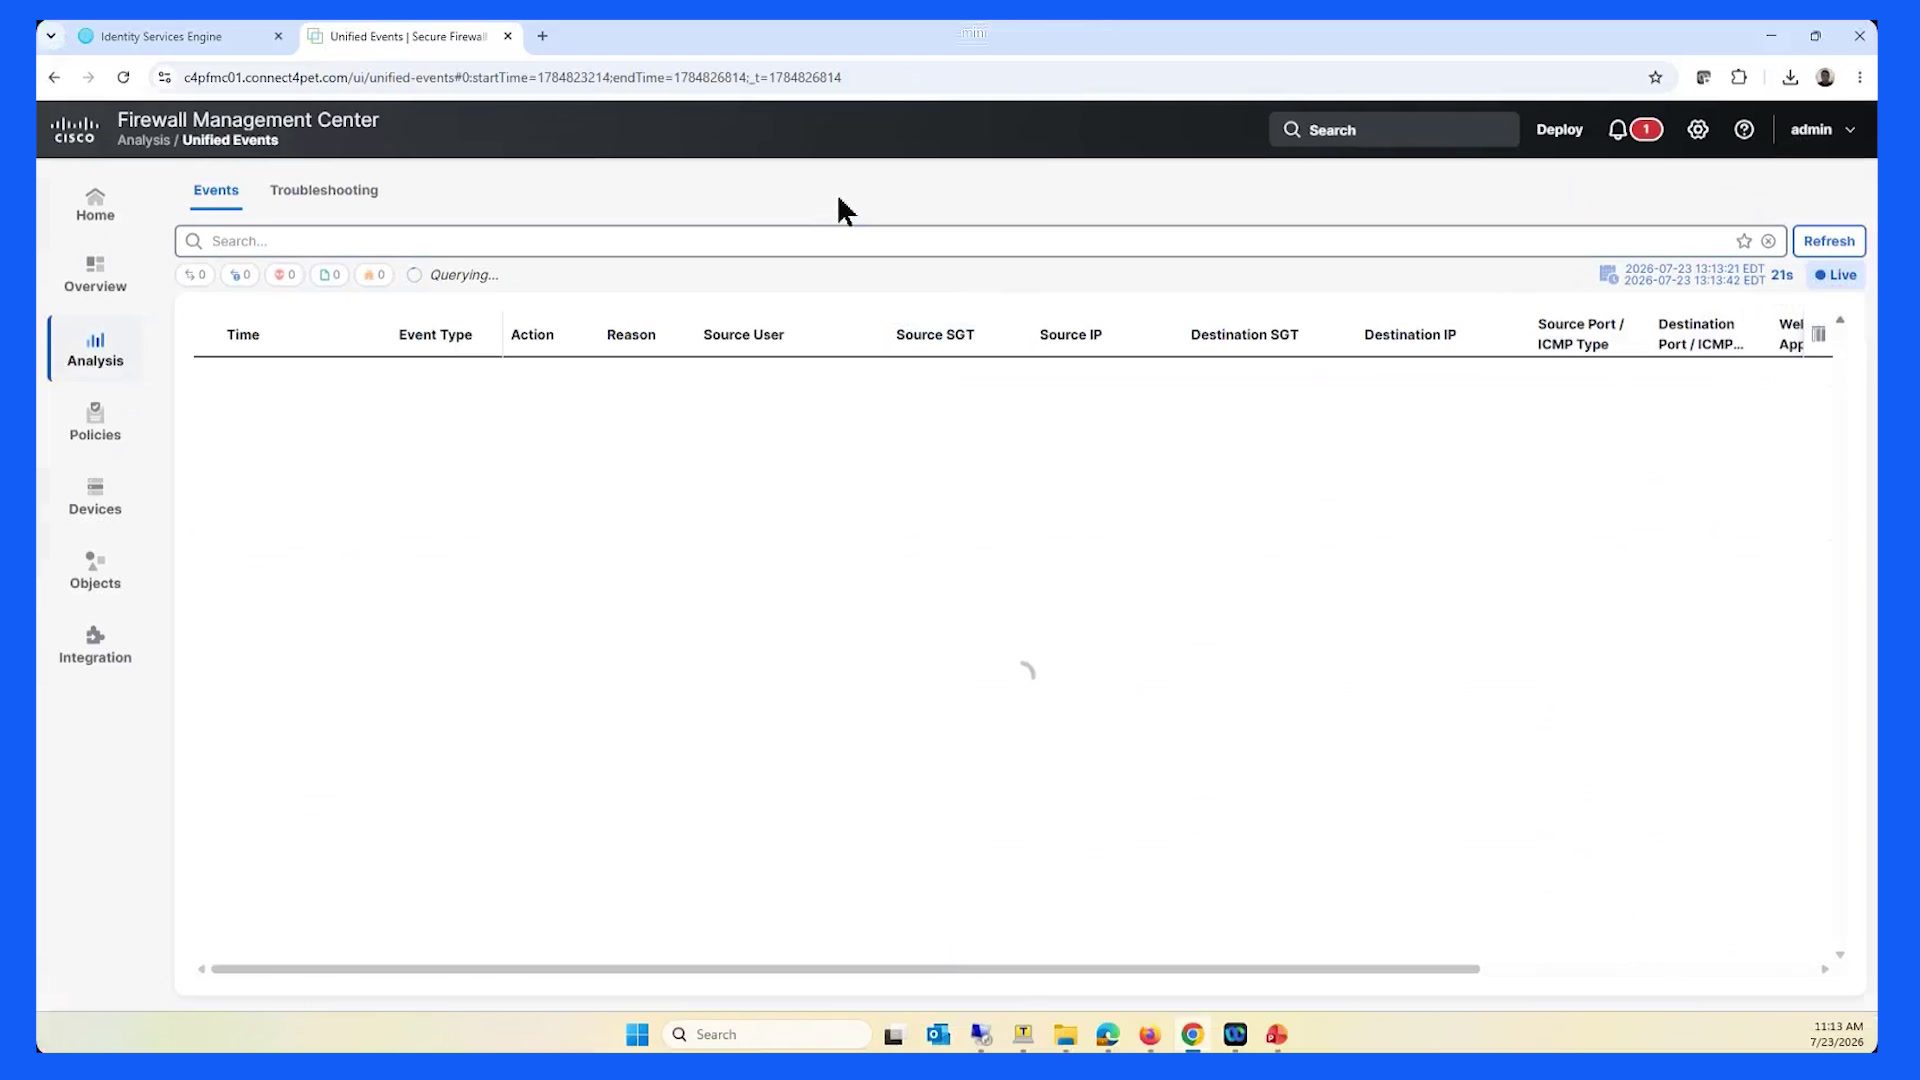Screen dimensions: 1920x1080
Task: Focus the global Search box in header
Action: 1394,130
